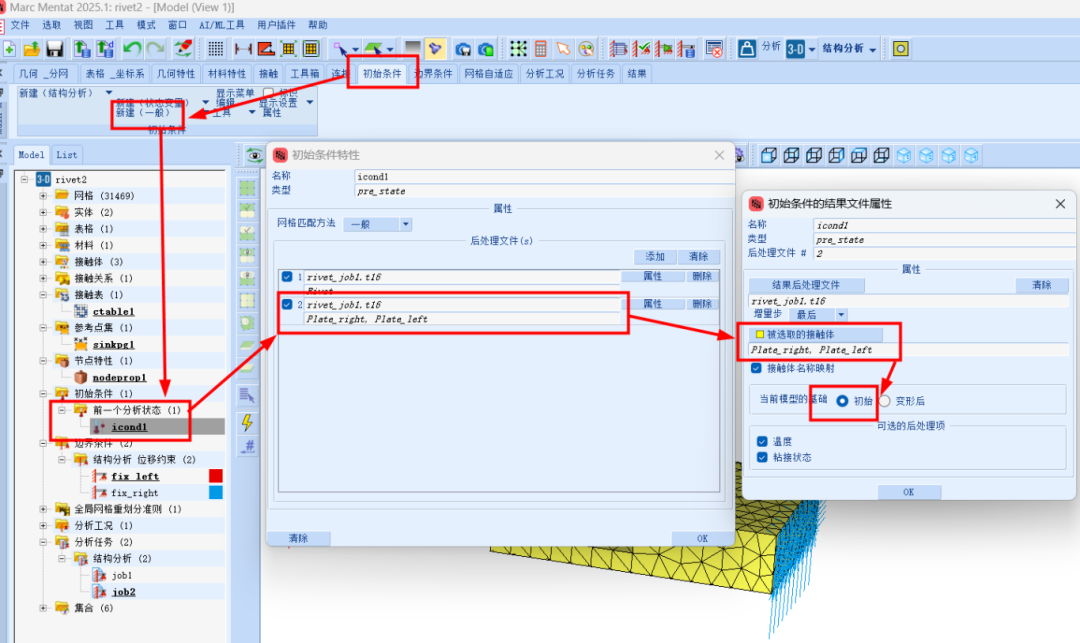
Task: Select the job2 item in the model tree
Action: 123,591
